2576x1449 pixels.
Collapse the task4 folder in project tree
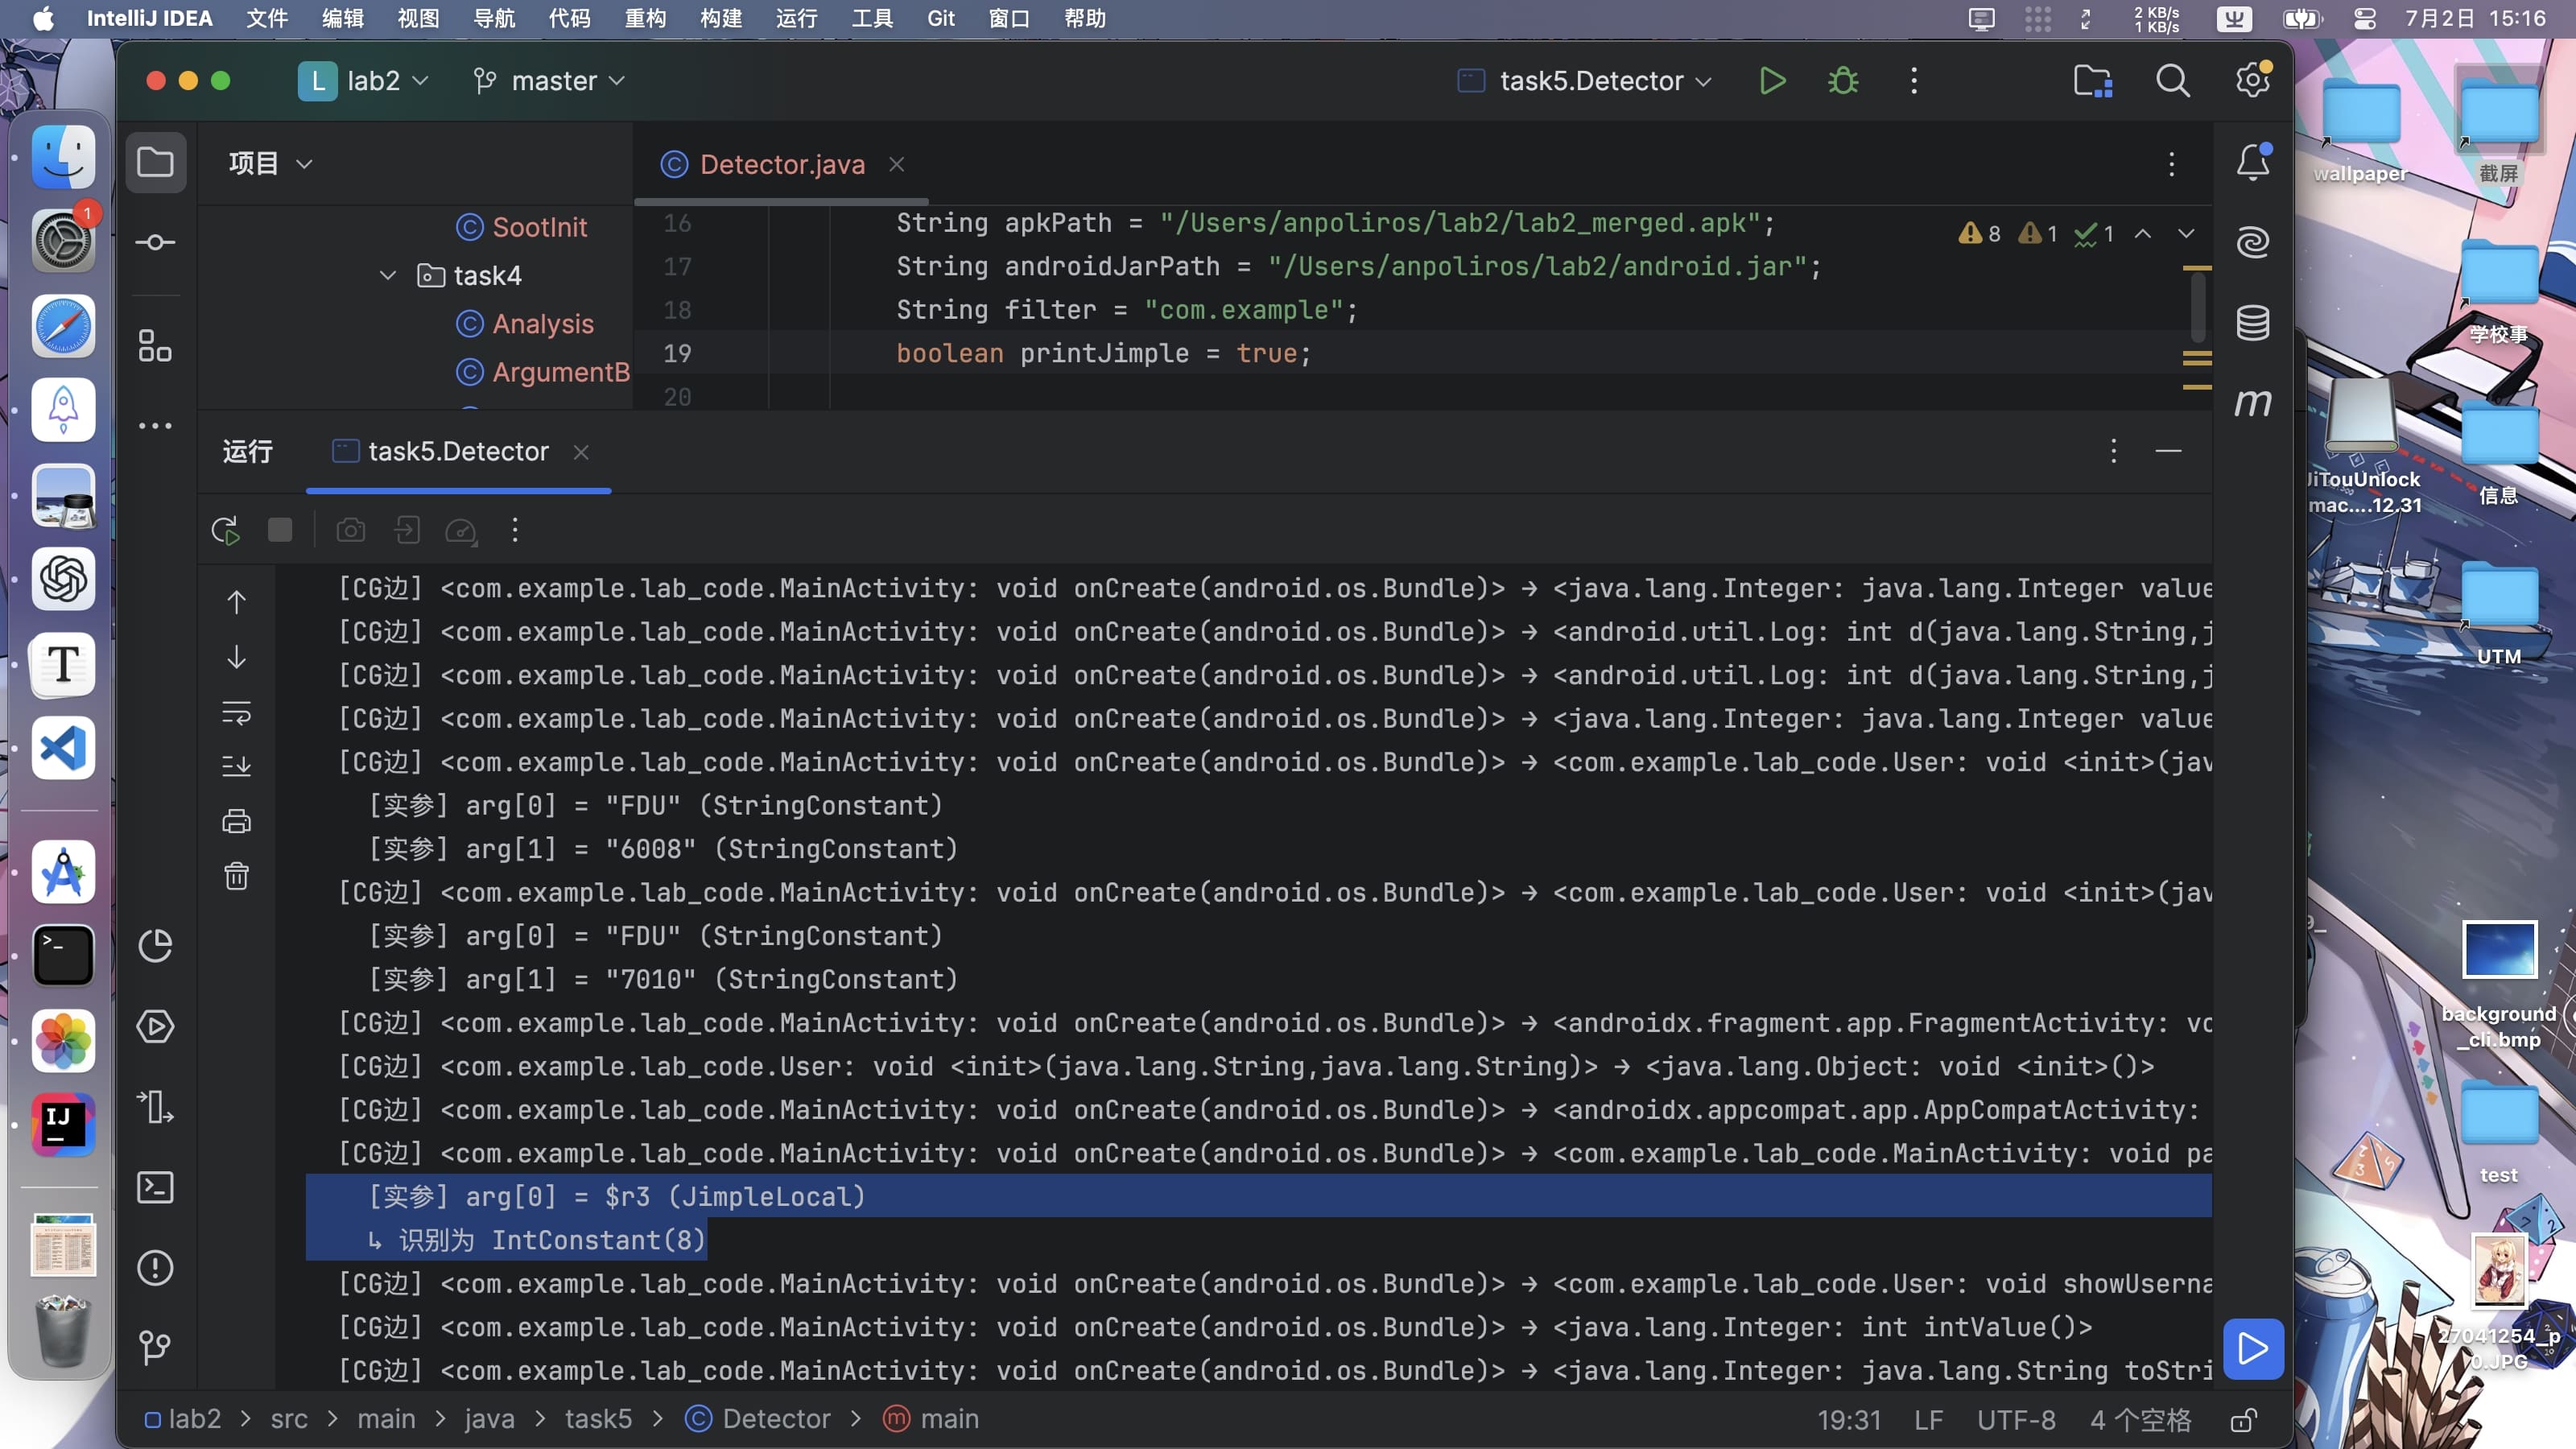[388, 275]
